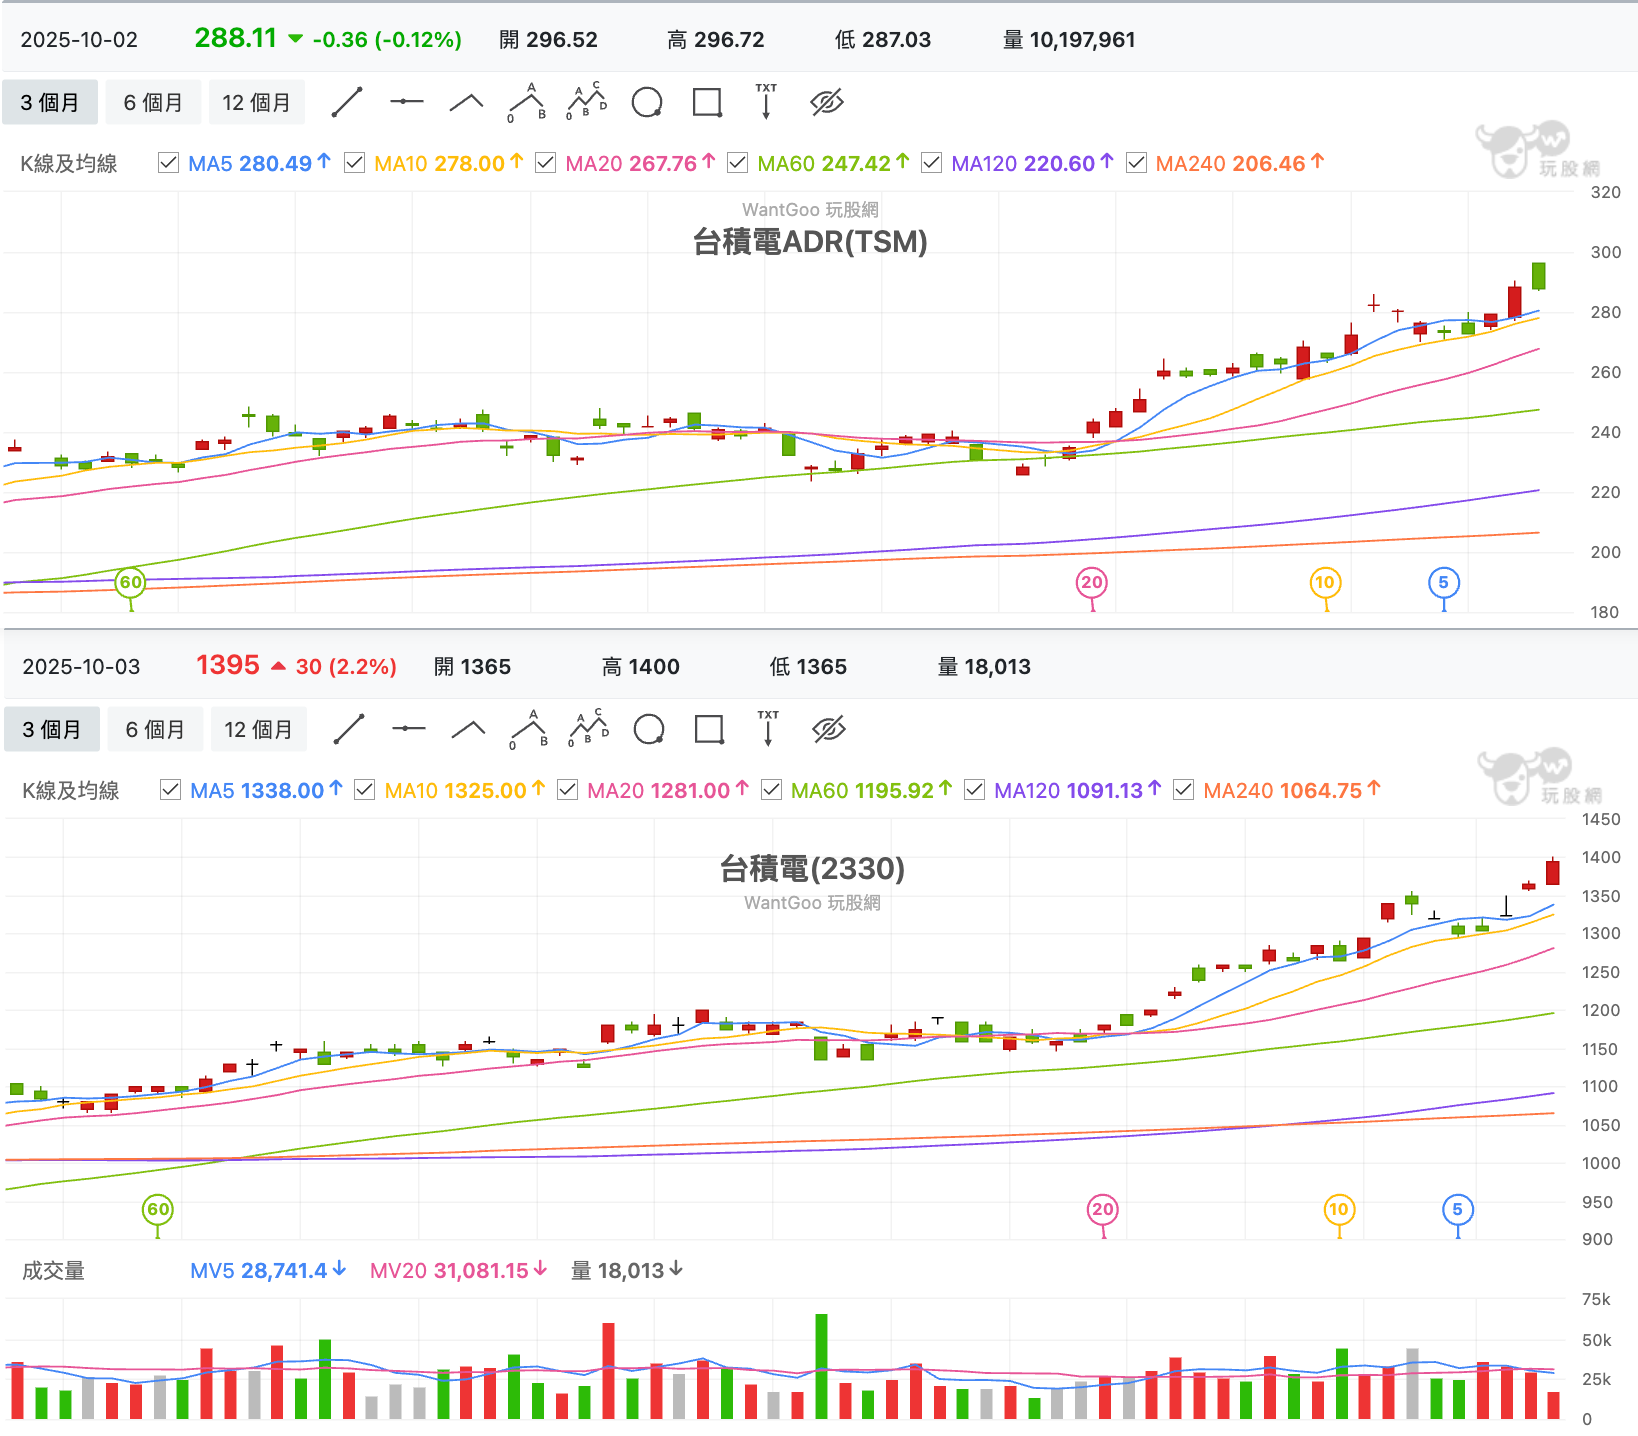Uncheck MA10 1325.00 checkbox in 2330 chart
1638x1436 pixels.
click(365, 790)
